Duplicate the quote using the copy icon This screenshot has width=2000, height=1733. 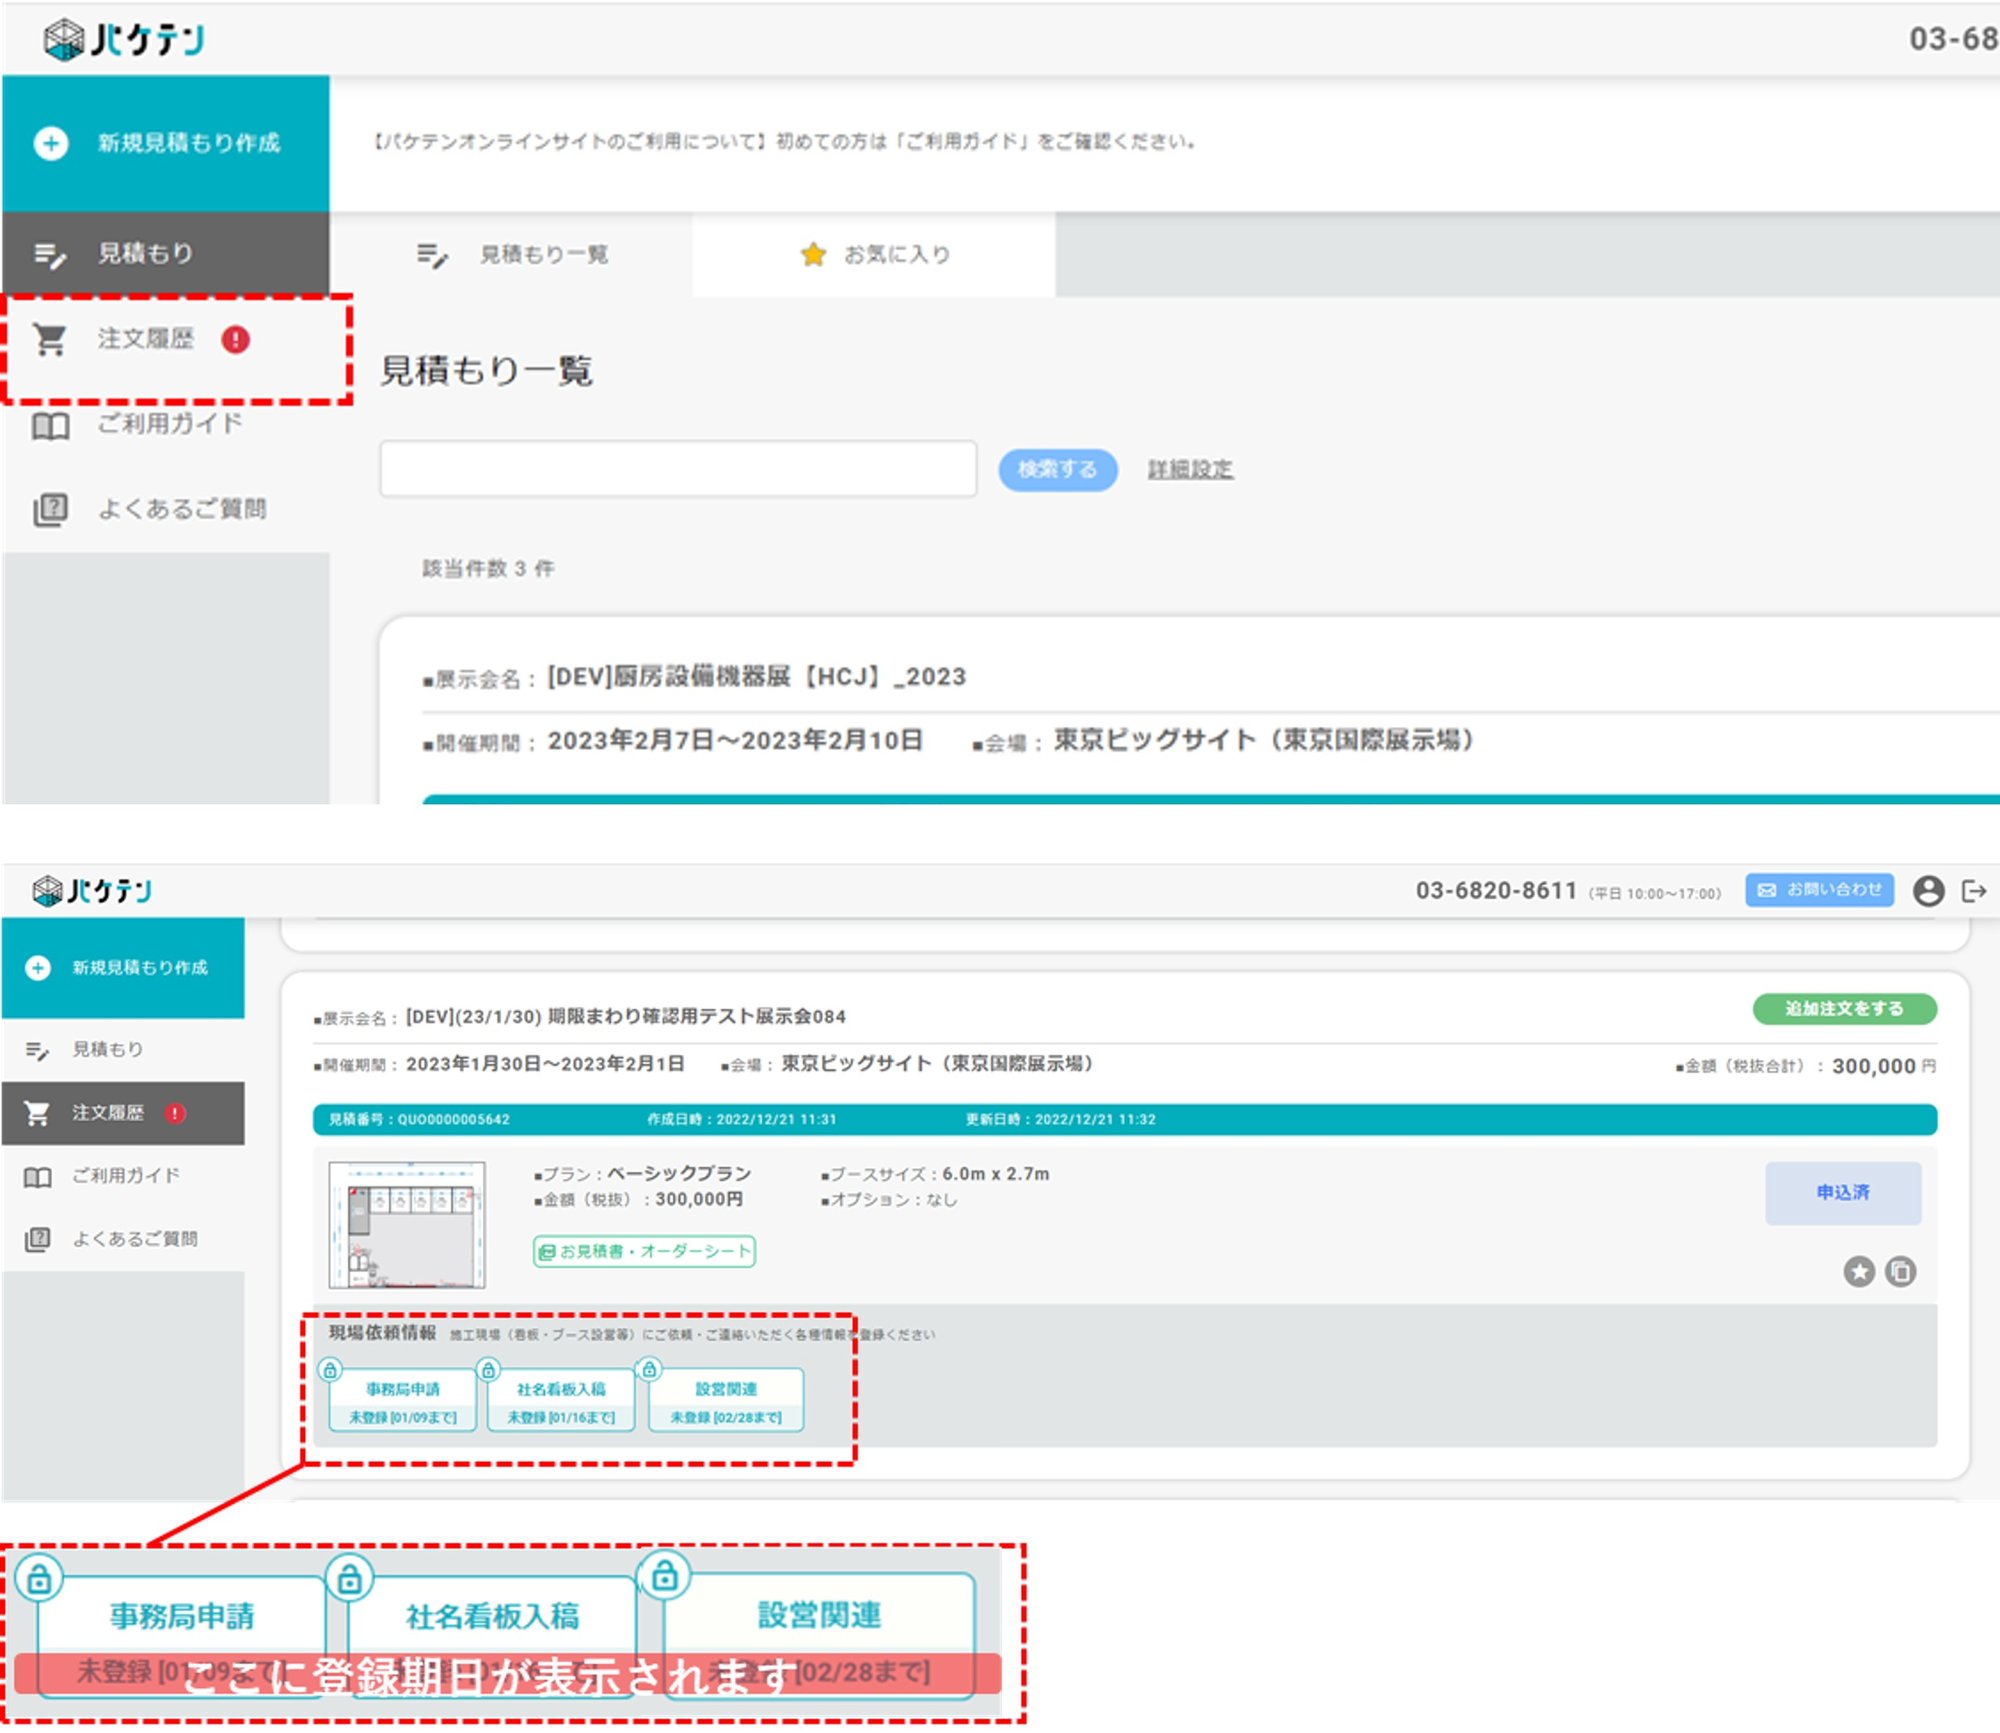1899,1272
